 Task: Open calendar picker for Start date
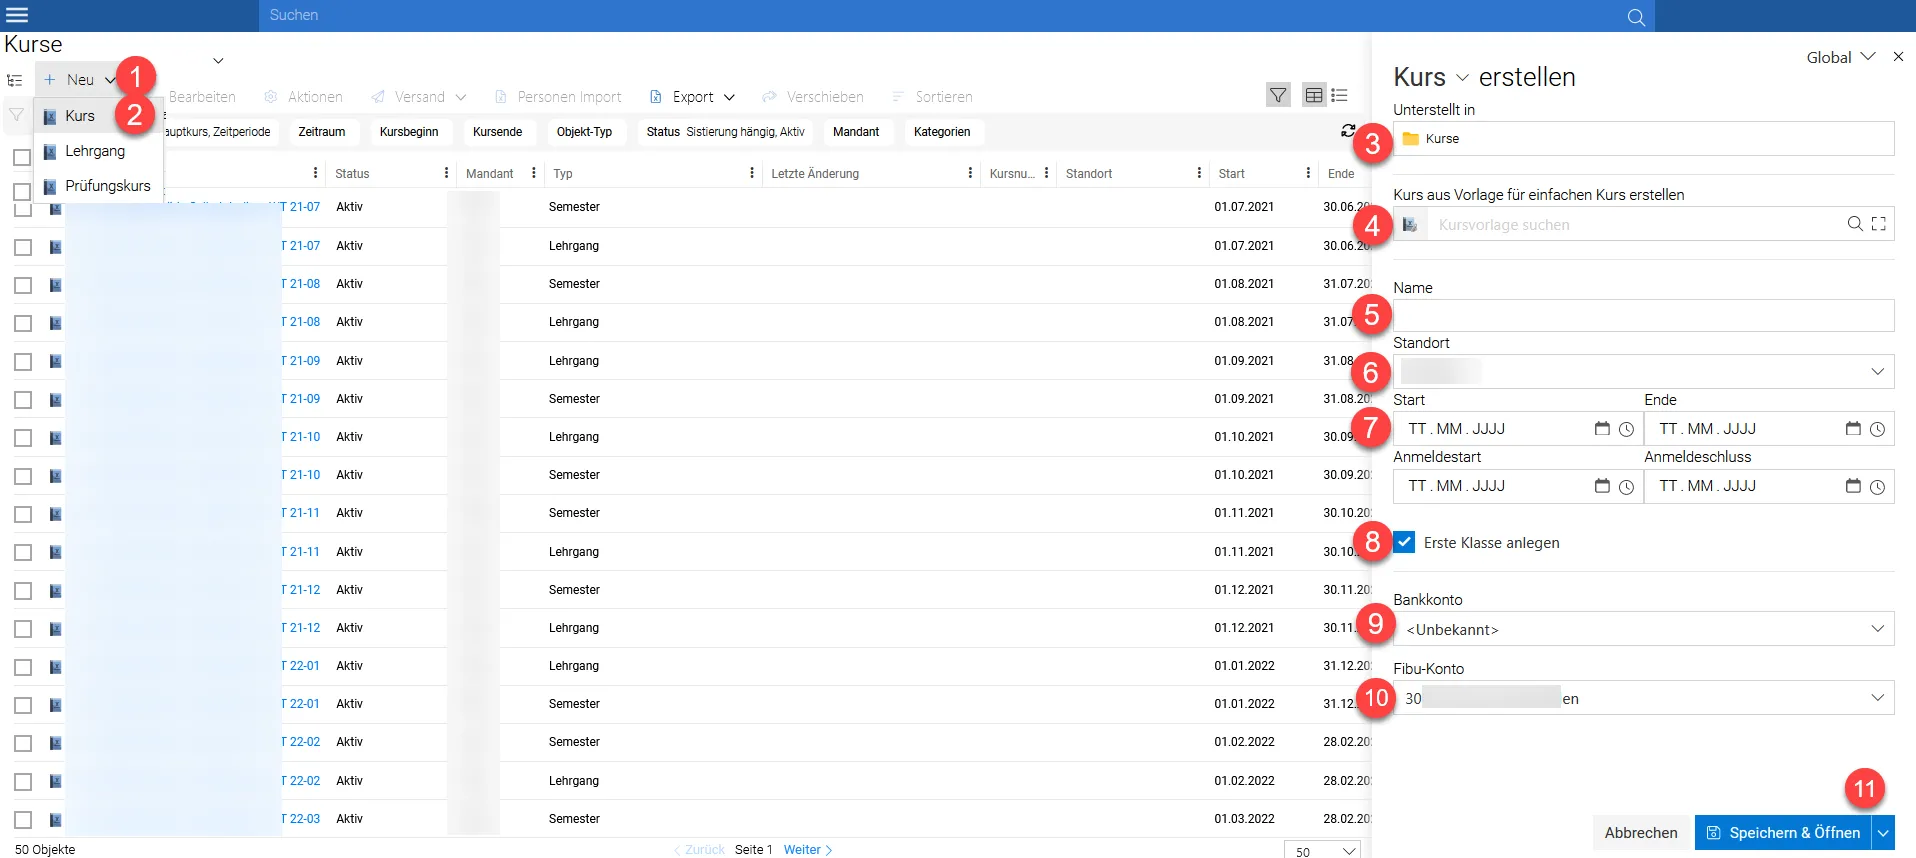tap(1602, 429)
